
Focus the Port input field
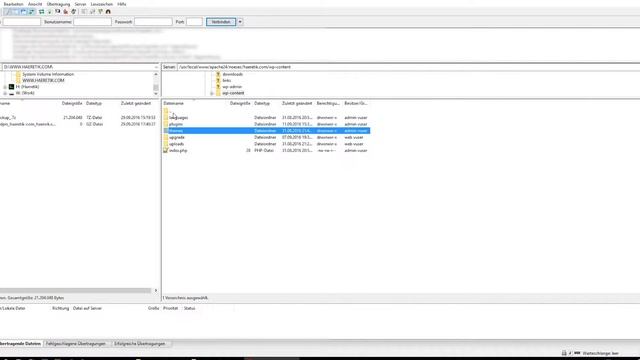coord(194,22)
